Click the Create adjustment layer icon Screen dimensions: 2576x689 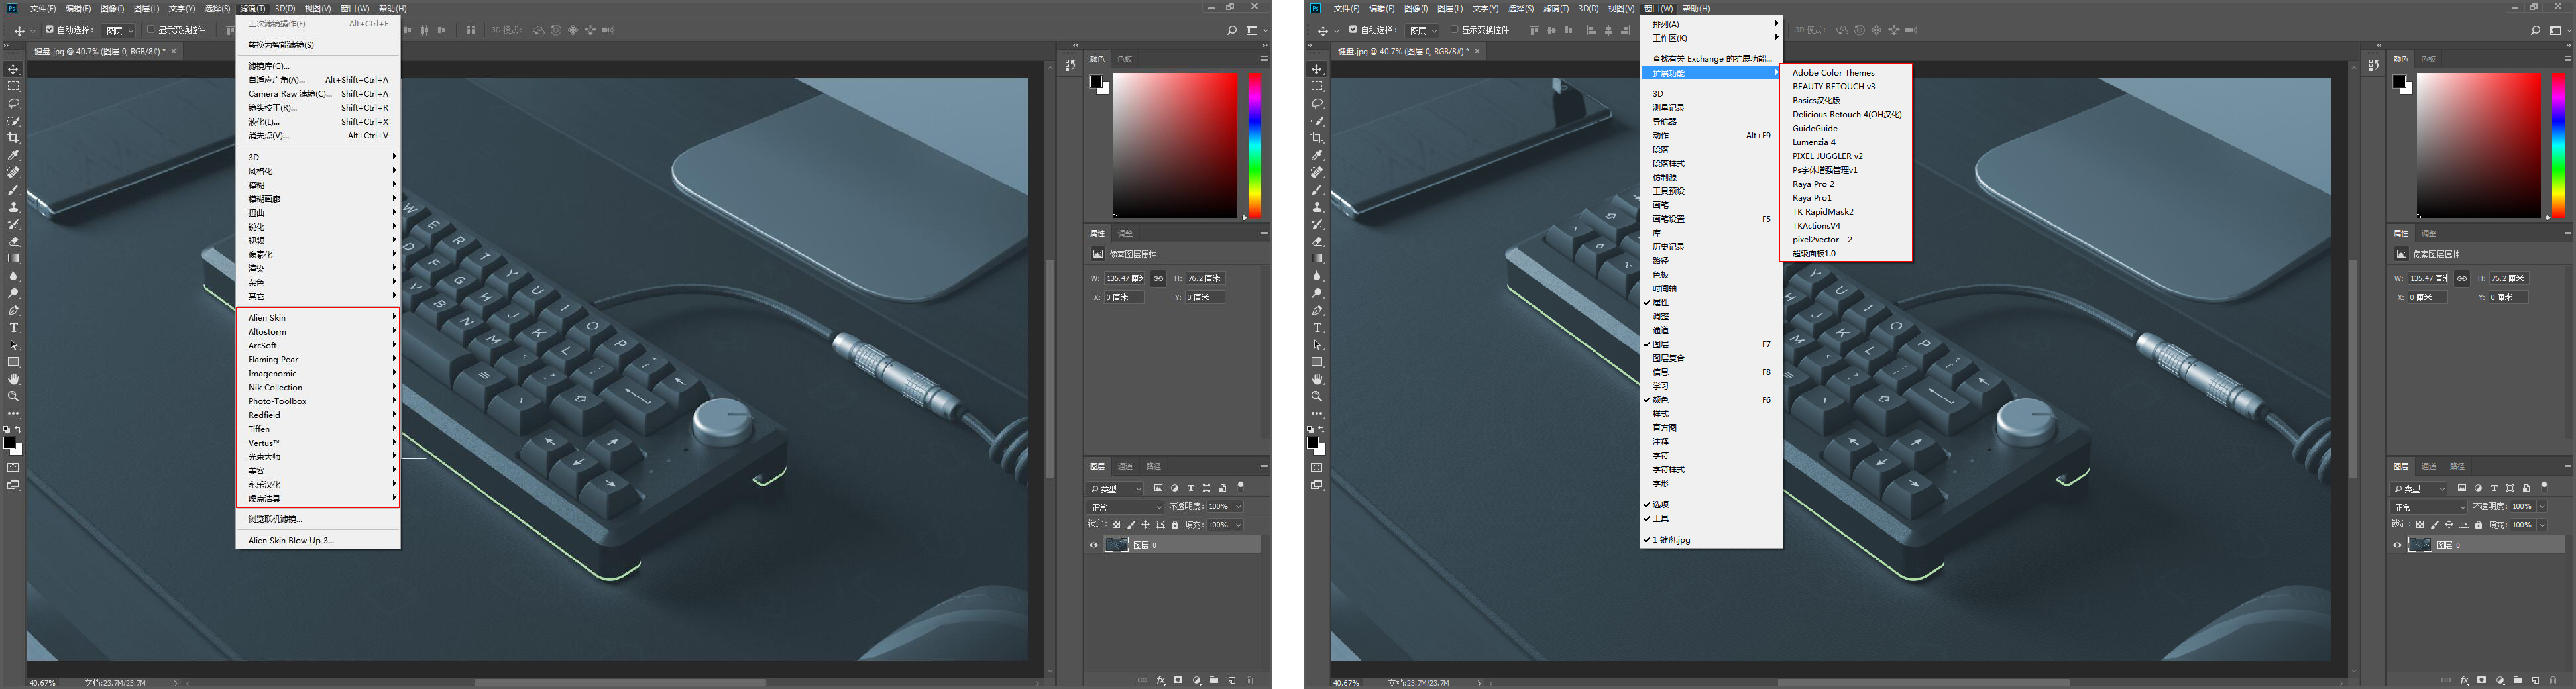tap(1196, 680)
